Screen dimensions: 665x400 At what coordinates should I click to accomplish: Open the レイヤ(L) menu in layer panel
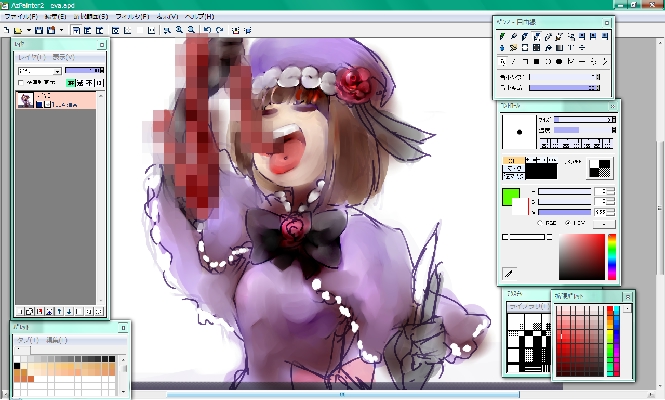[31, 57]
